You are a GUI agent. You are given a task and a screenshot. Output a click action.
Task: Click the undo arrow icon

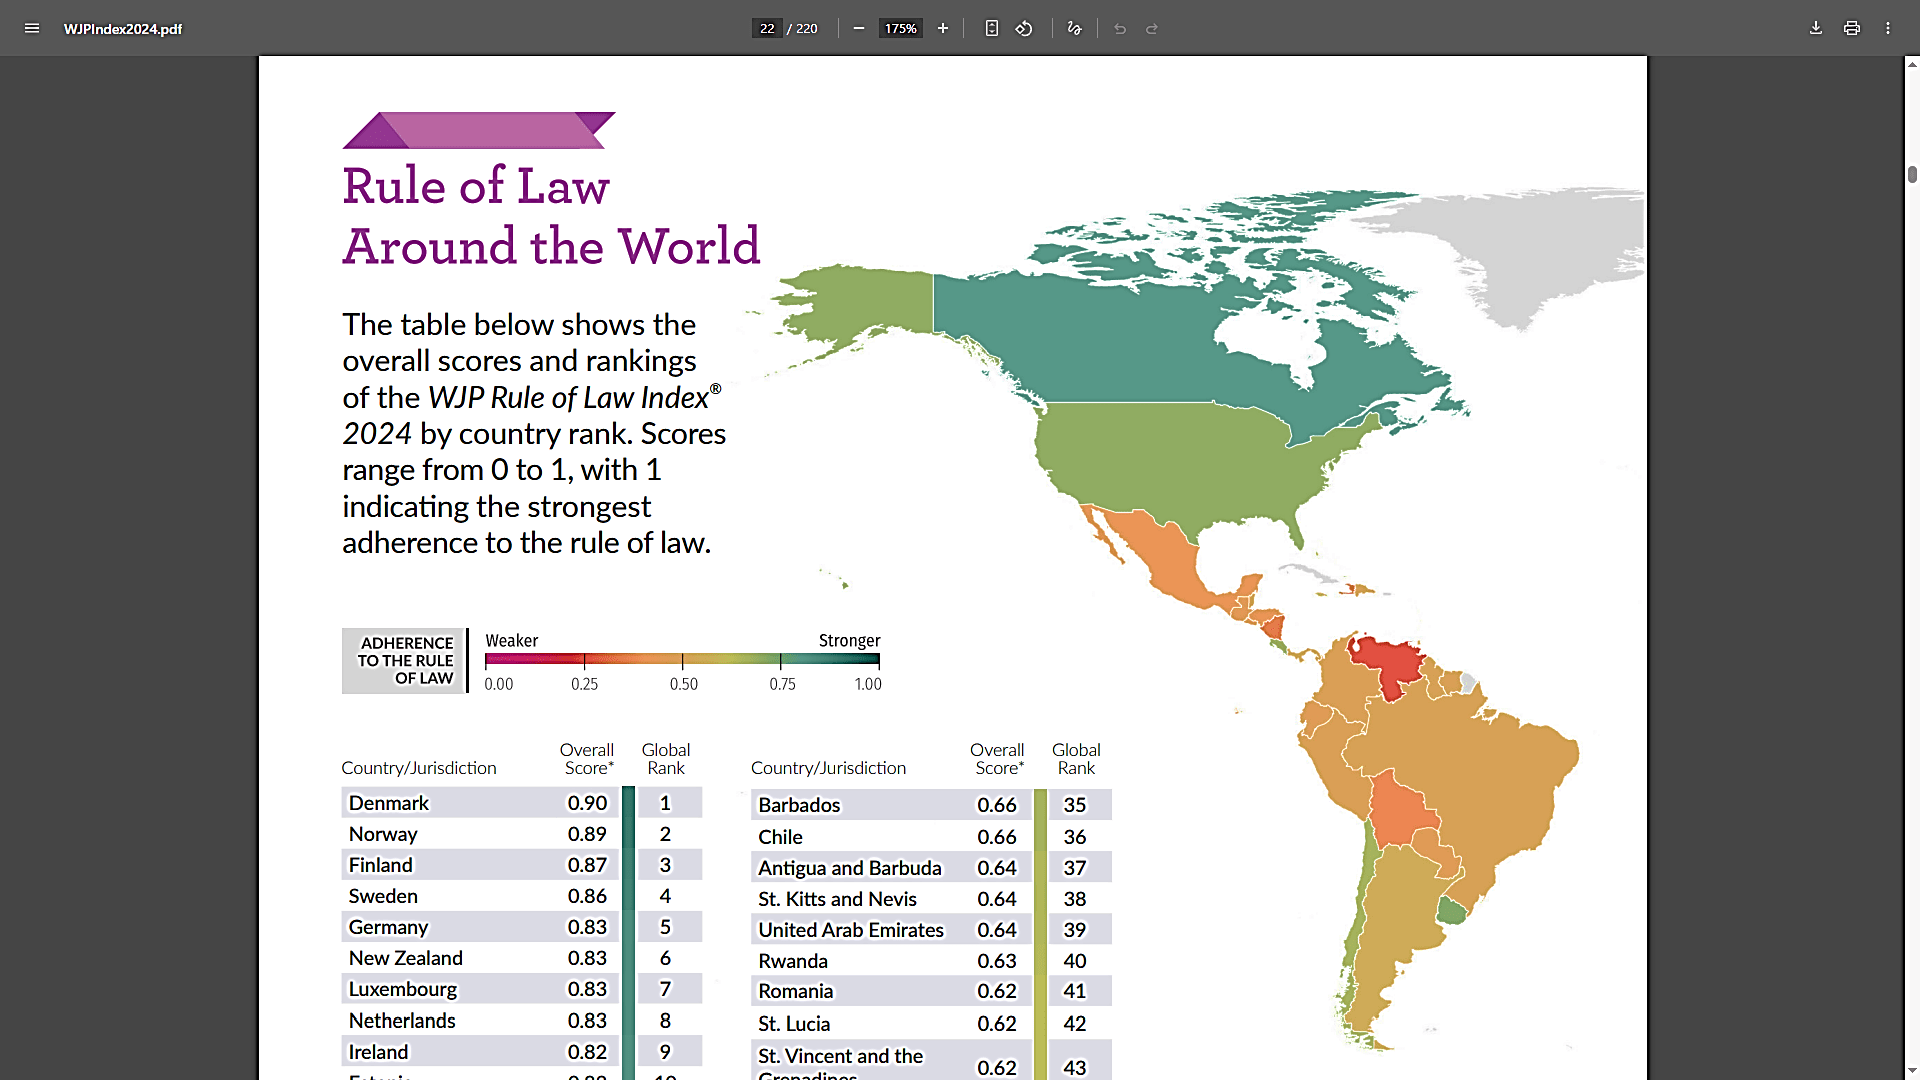tap(1120, 28)
